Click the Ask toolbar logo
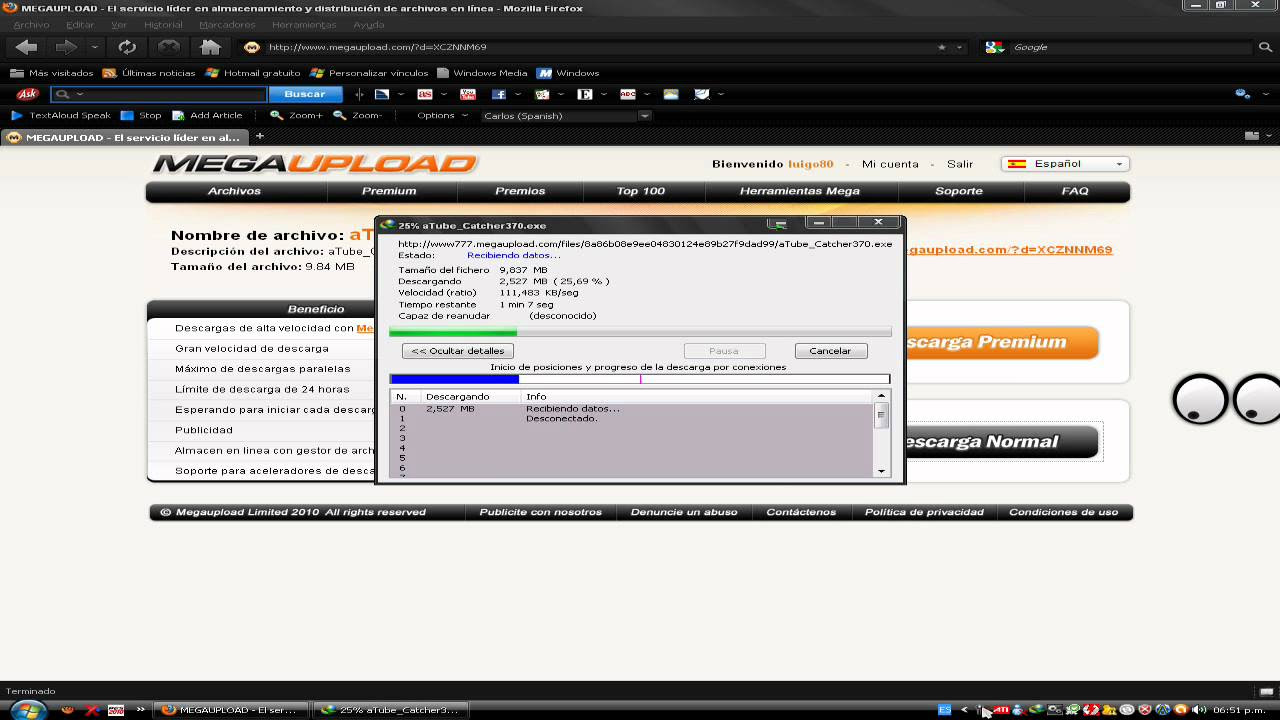Image resolution: width=1280 pixels, height=720 pixels. tap(27, 94)
